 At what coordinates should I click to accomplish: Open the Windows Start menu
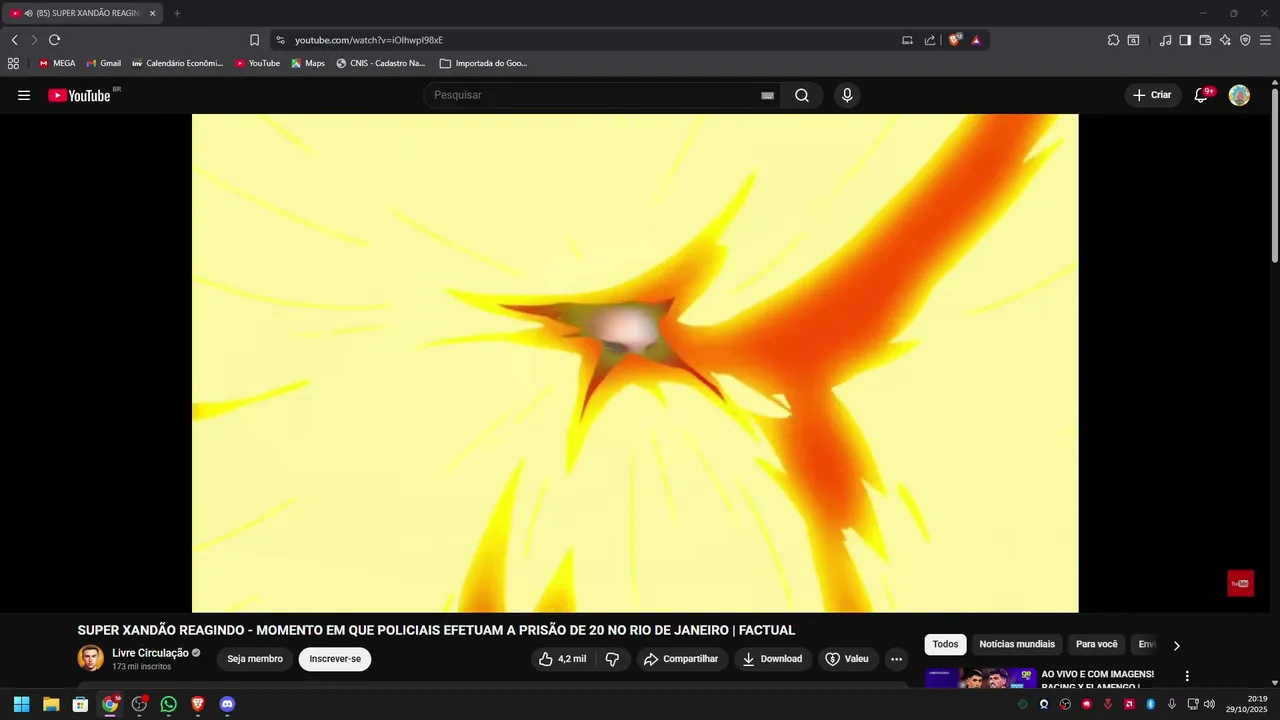[x=21, y=704]
